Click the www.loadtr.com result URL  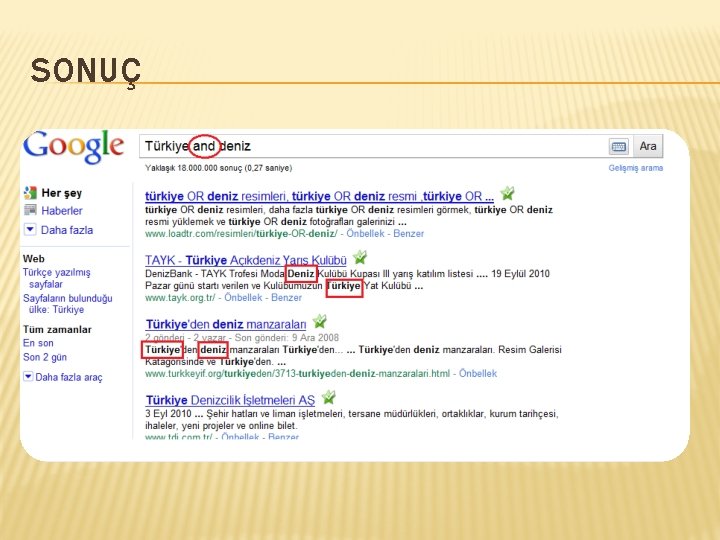click(x=241, y=233)
